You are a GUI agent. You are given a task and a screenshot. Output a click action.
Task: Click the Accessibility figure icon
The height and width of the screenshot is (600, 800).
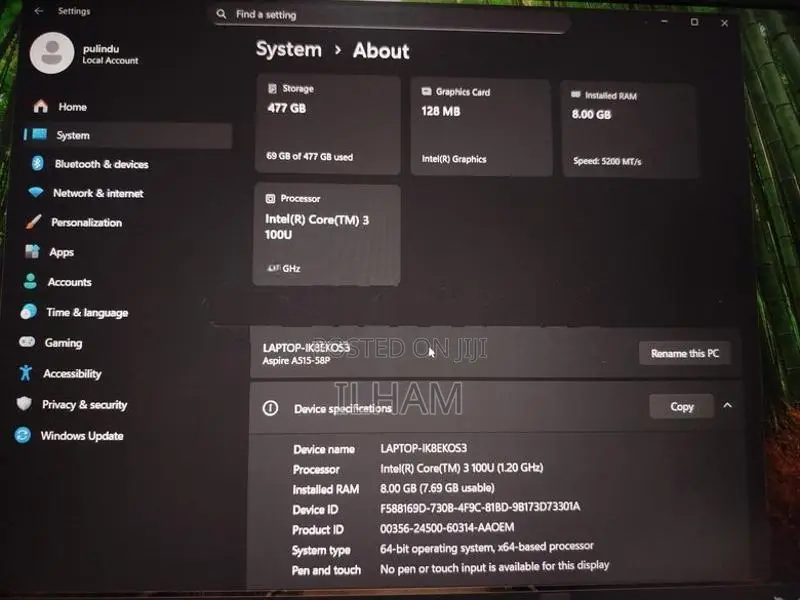click(26, 372)
